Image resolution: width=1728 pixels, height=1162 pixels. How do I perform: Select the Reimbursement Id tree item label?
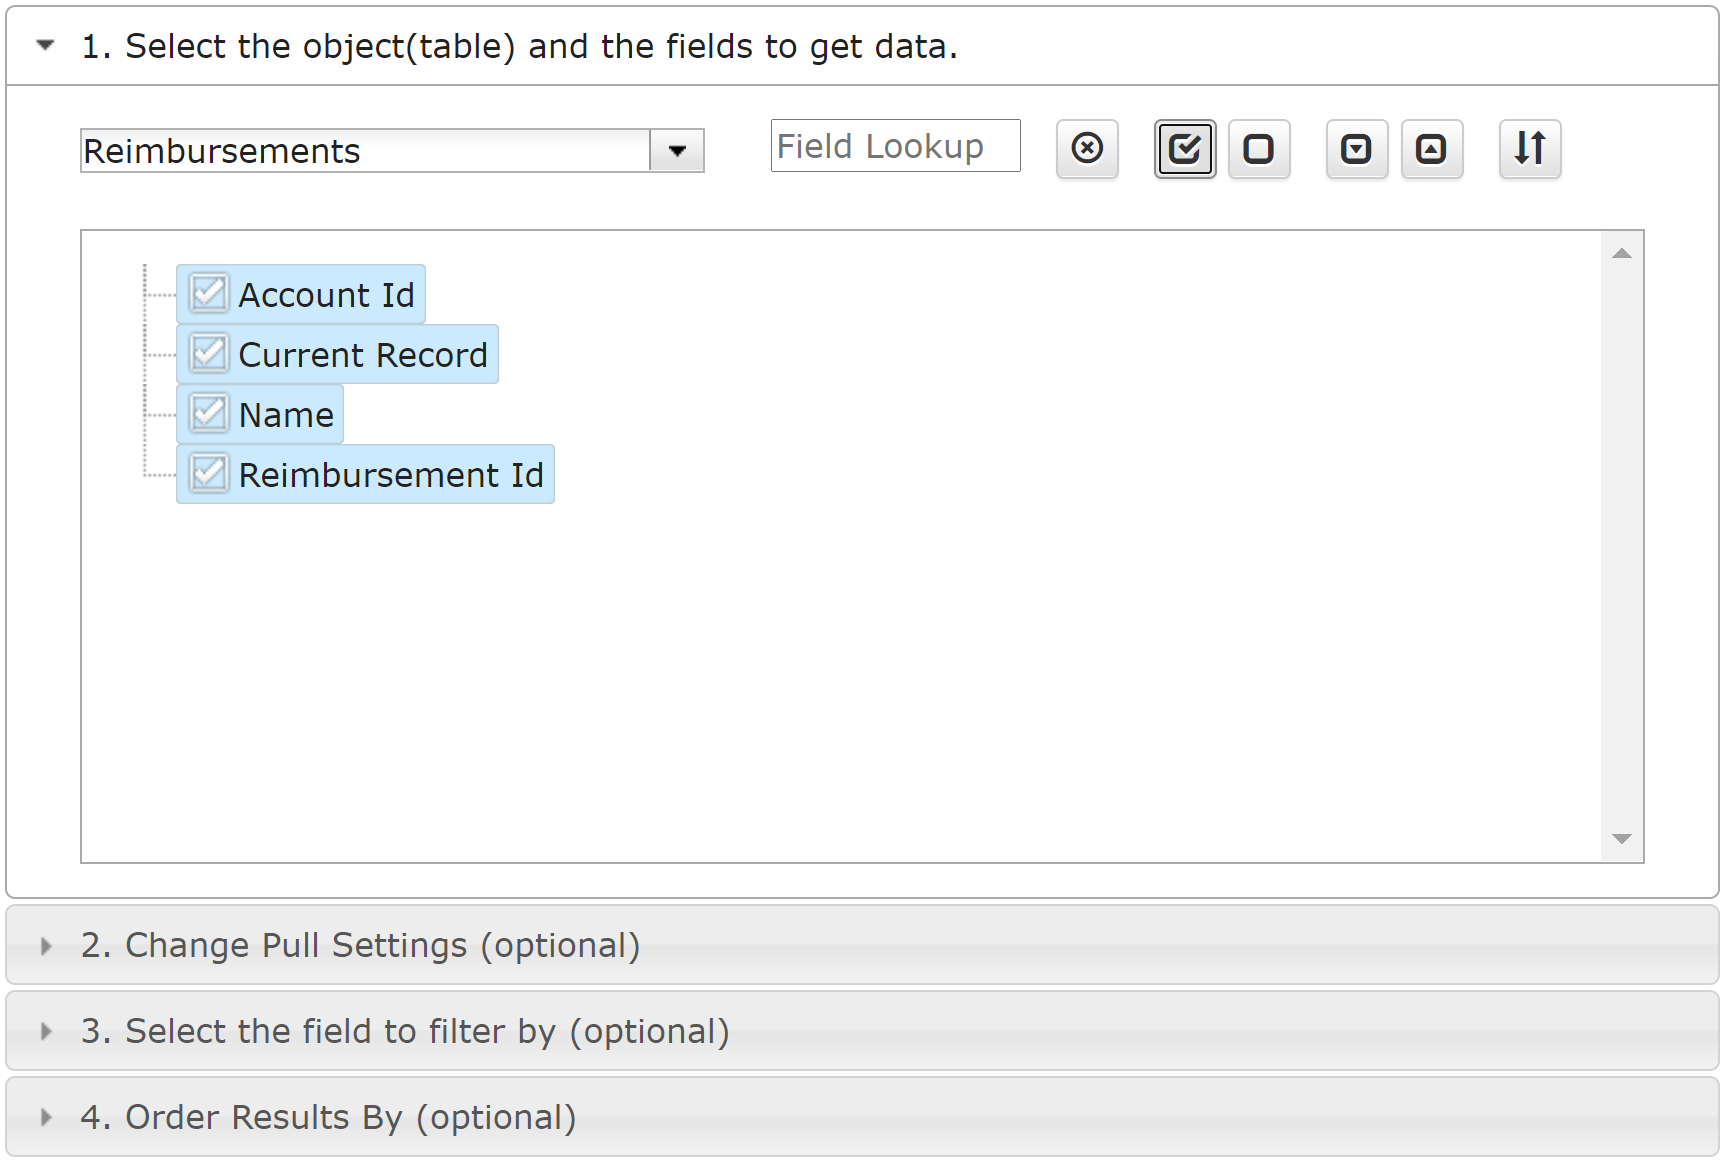(391, 475)
